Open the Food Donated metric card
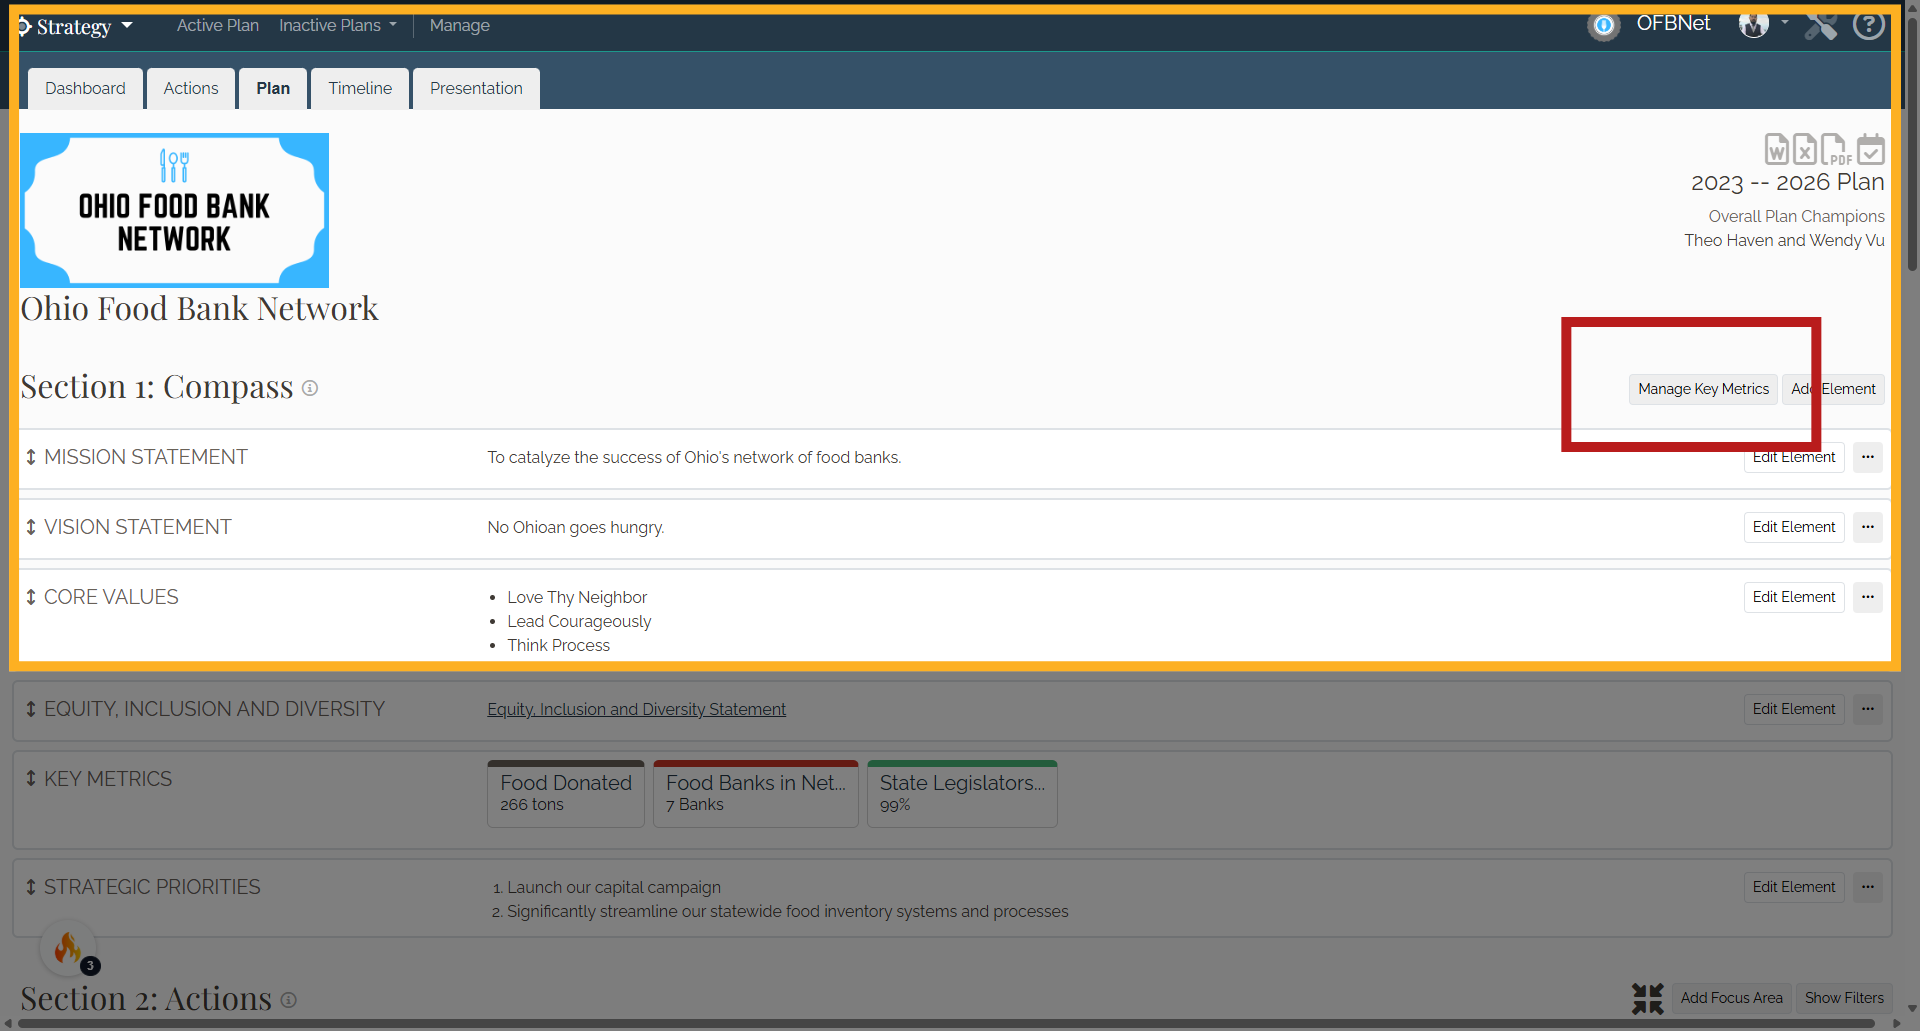Viewport: 1920px width, 1031px height. [566, 794]
